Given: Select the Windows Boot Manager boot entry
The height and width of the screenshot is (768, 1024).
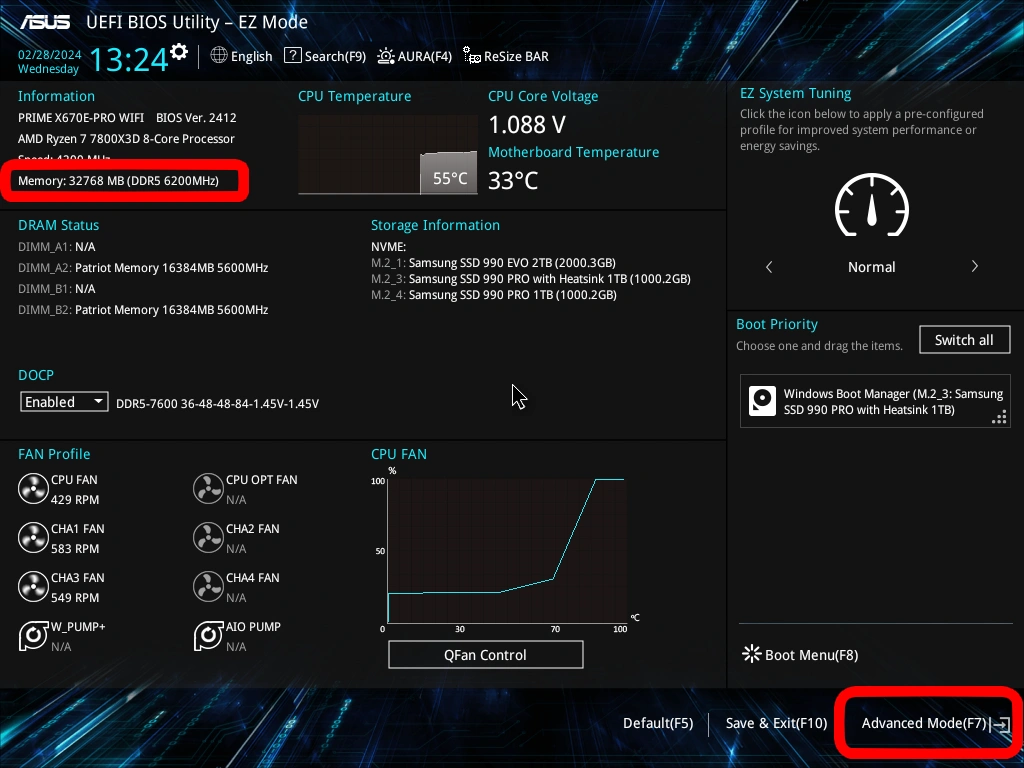Looking at the screenshot, I should (874, 401).
